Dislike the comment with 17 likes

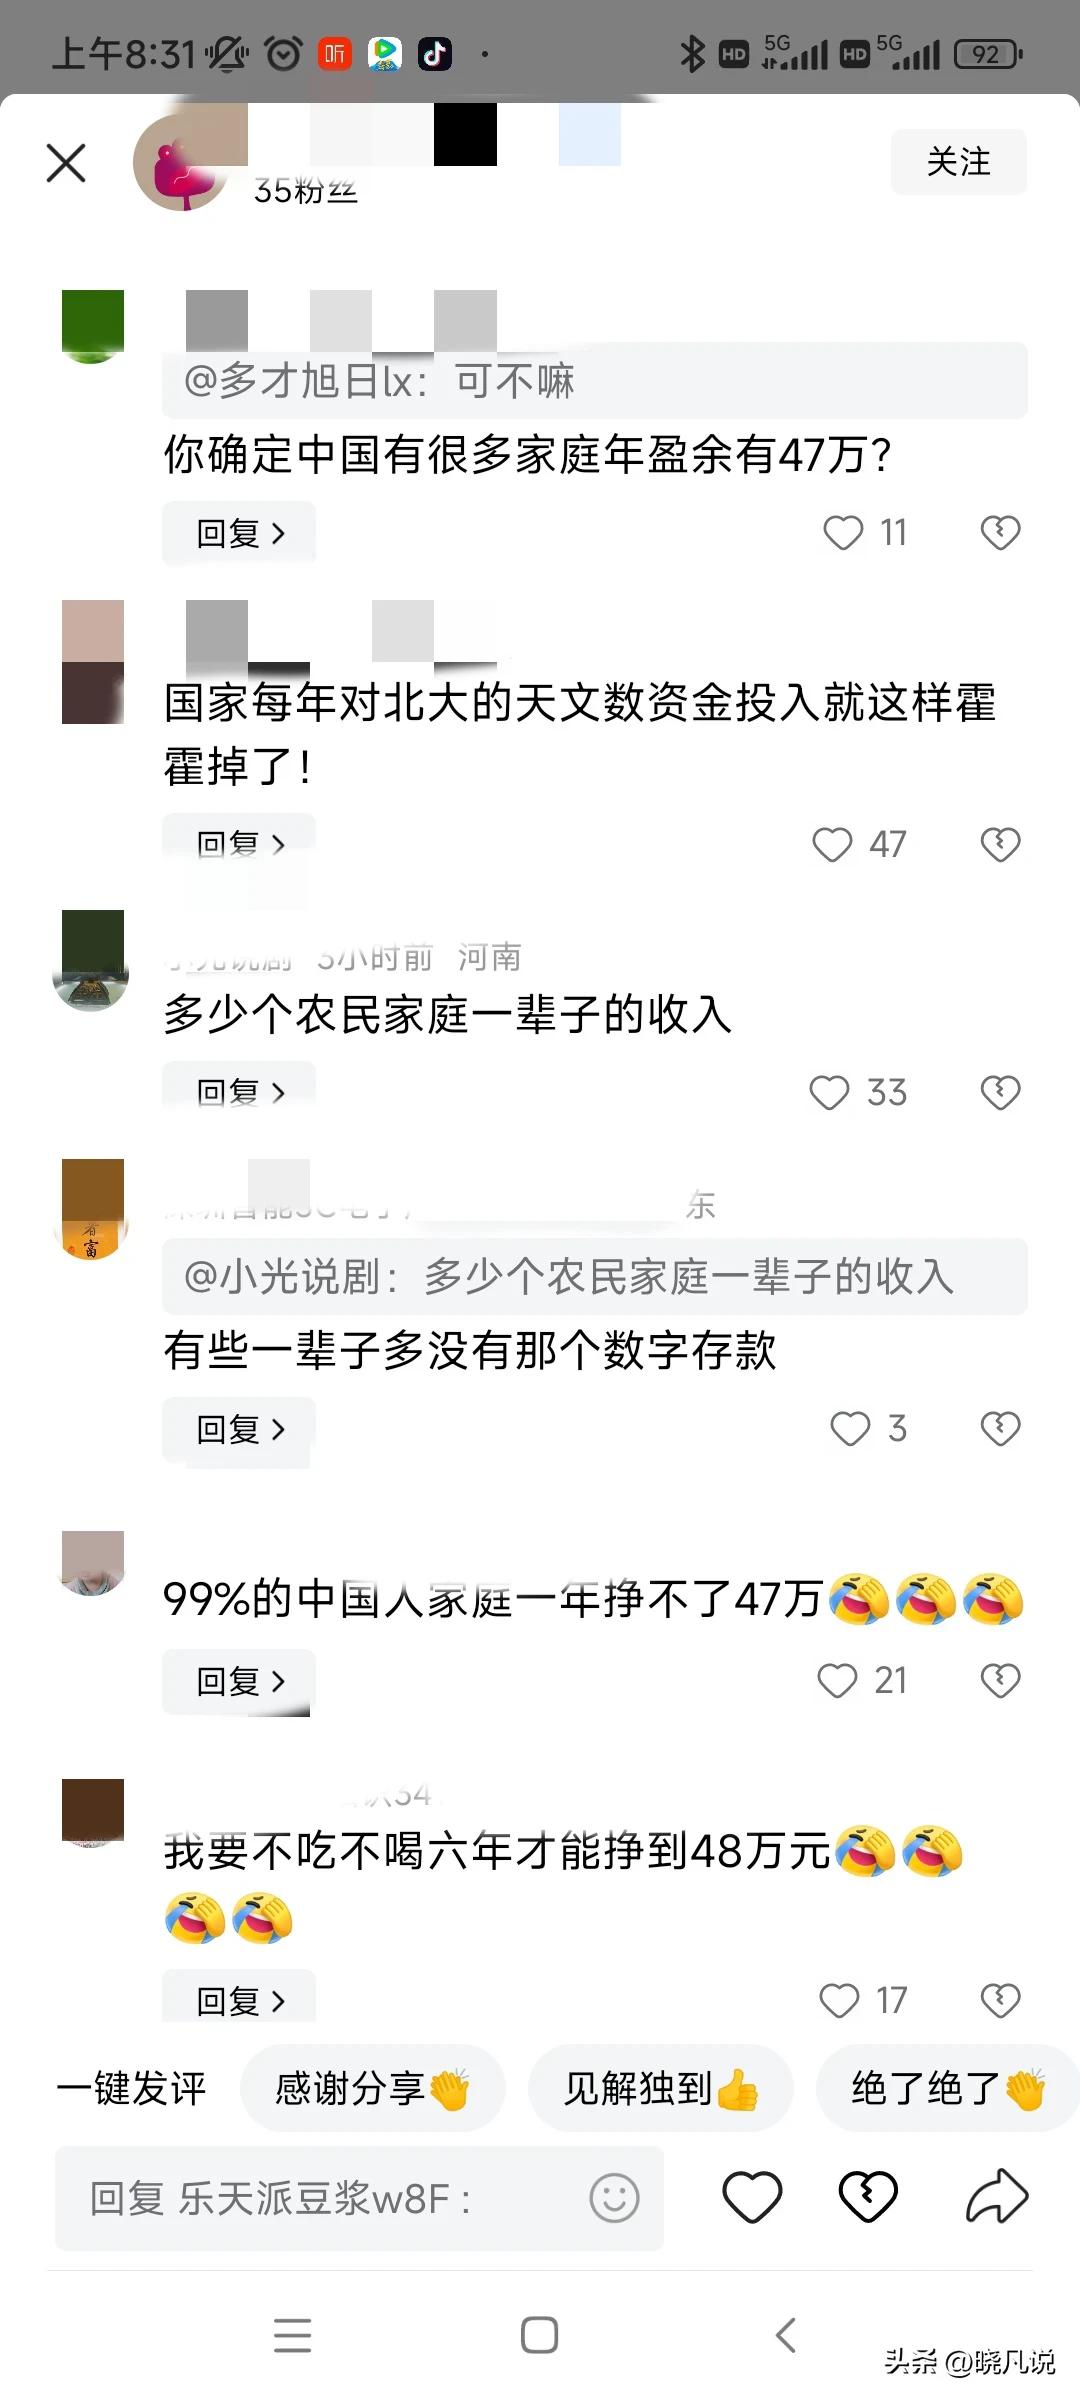pyautogui.click(x=1000, y=2001)
